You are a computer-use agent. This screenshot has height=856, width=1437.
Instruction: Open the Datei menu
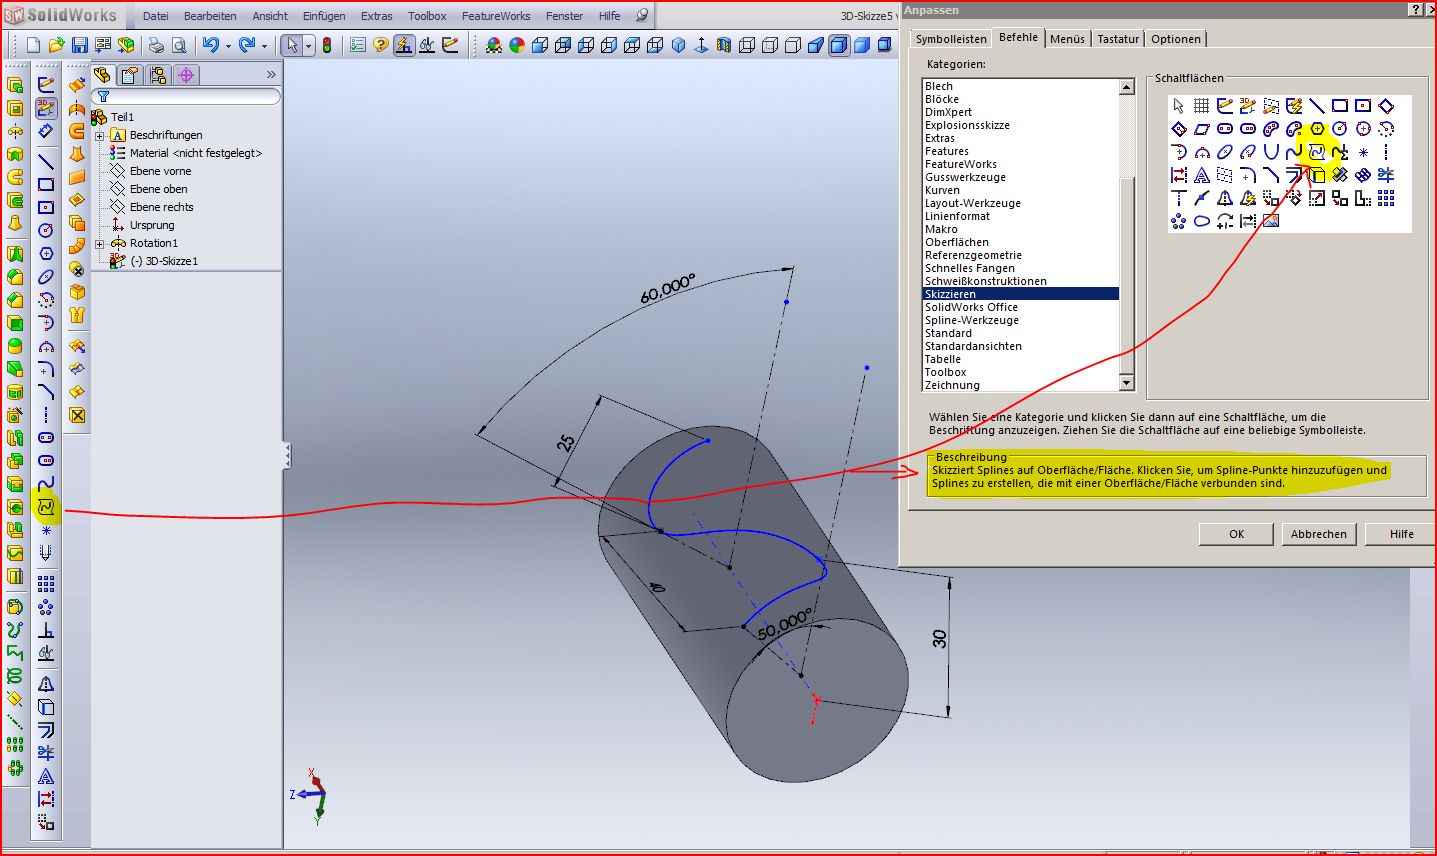(x=156, y=16)
